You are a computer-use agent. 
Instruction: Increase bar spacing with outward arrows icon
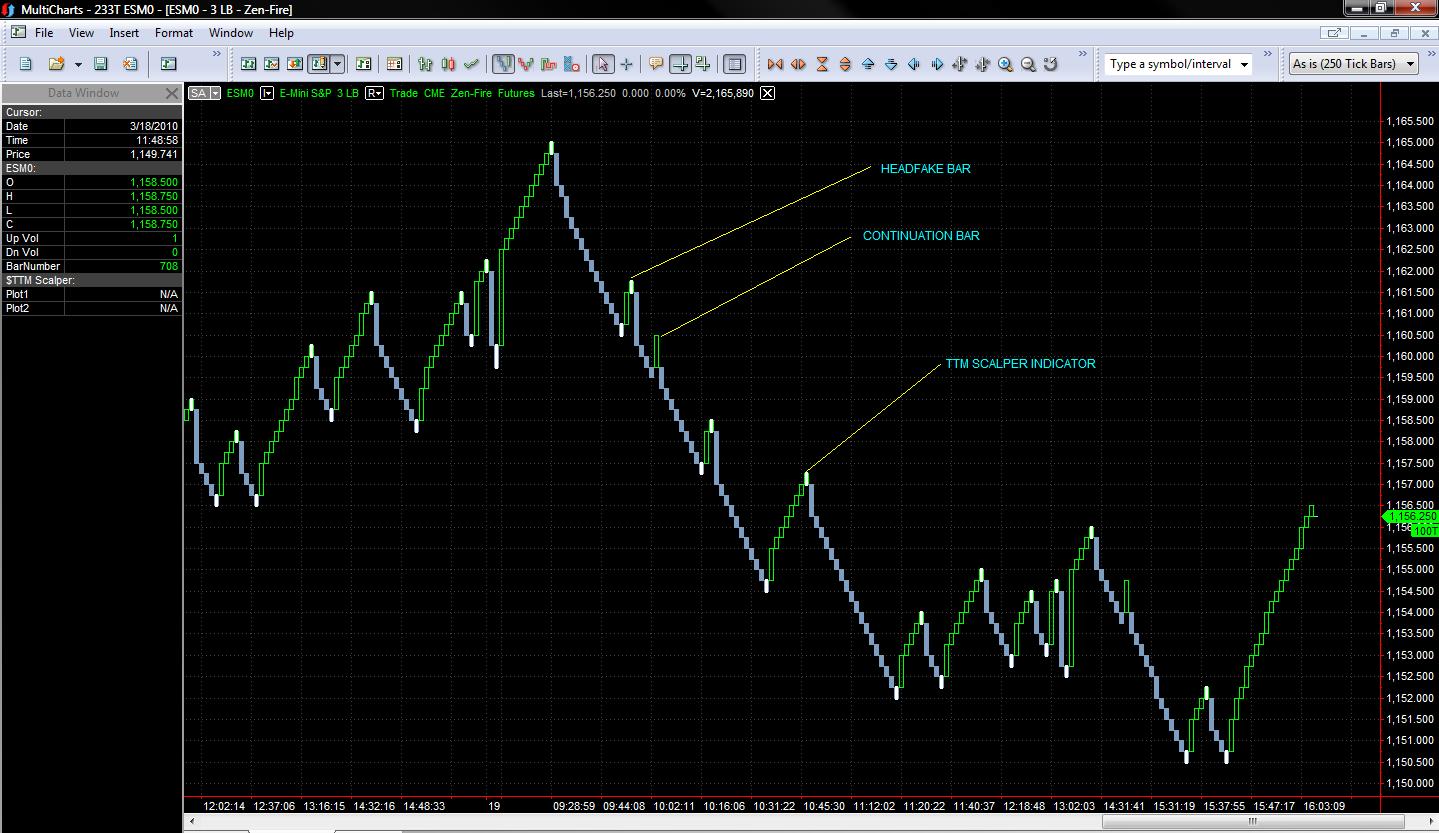798,64
